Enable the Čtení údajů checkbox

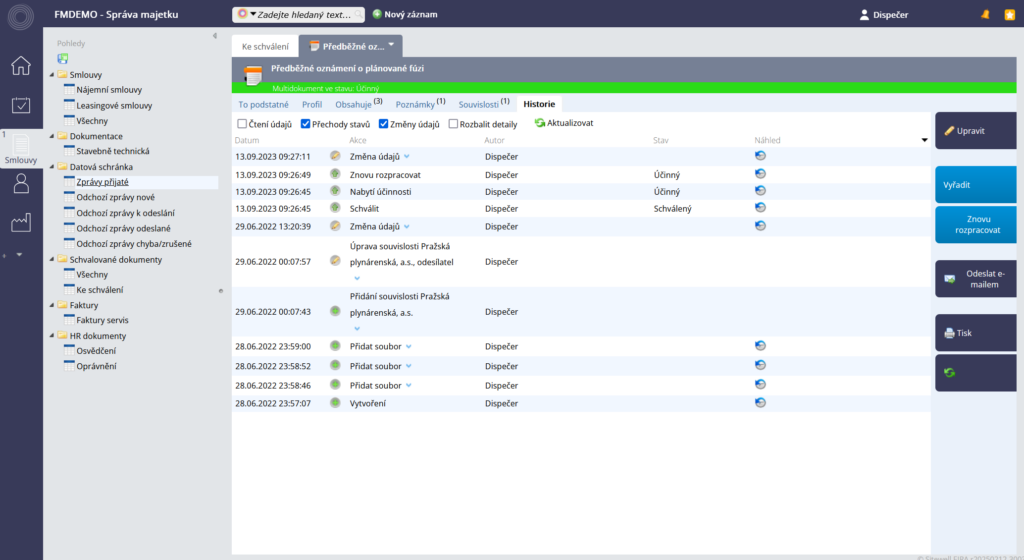click(x=242, y=124)
